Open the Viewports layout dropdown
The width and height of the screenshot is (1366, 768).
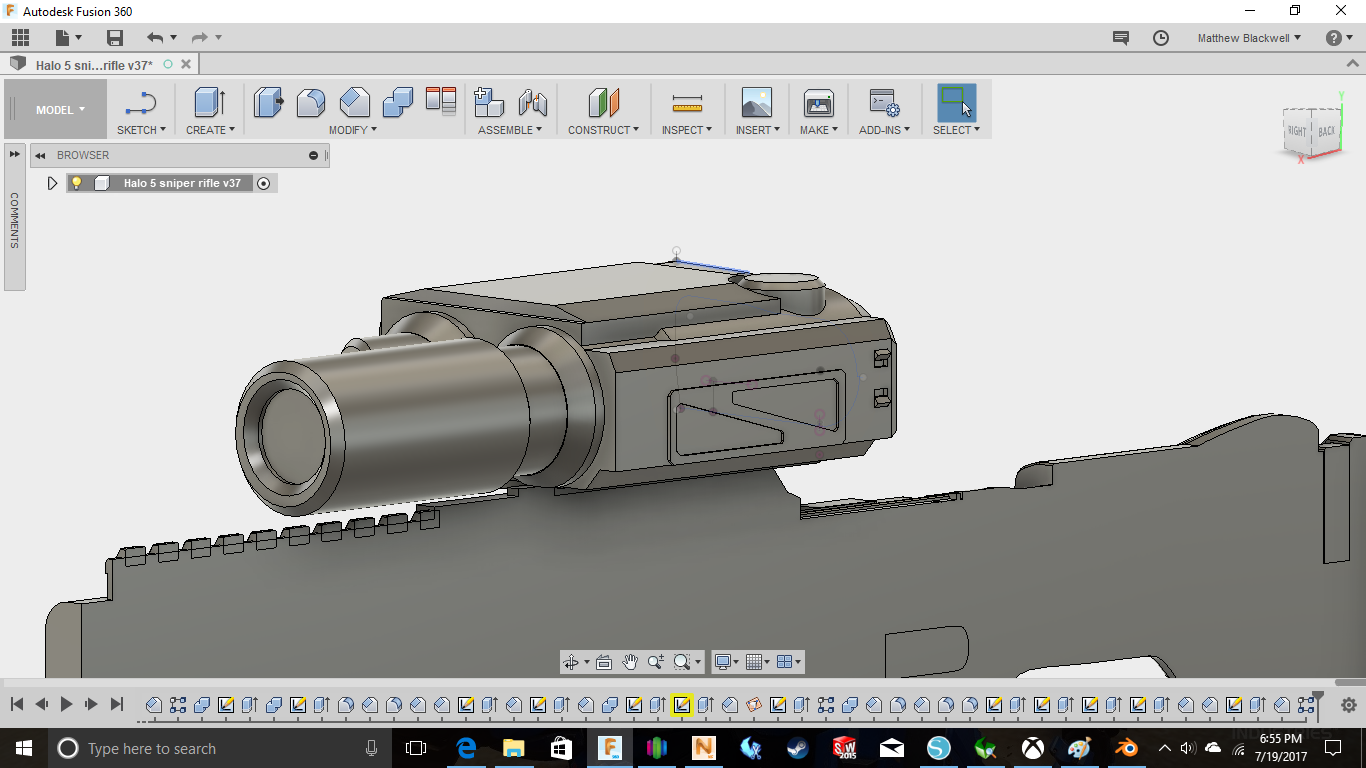tap(788, 662)
